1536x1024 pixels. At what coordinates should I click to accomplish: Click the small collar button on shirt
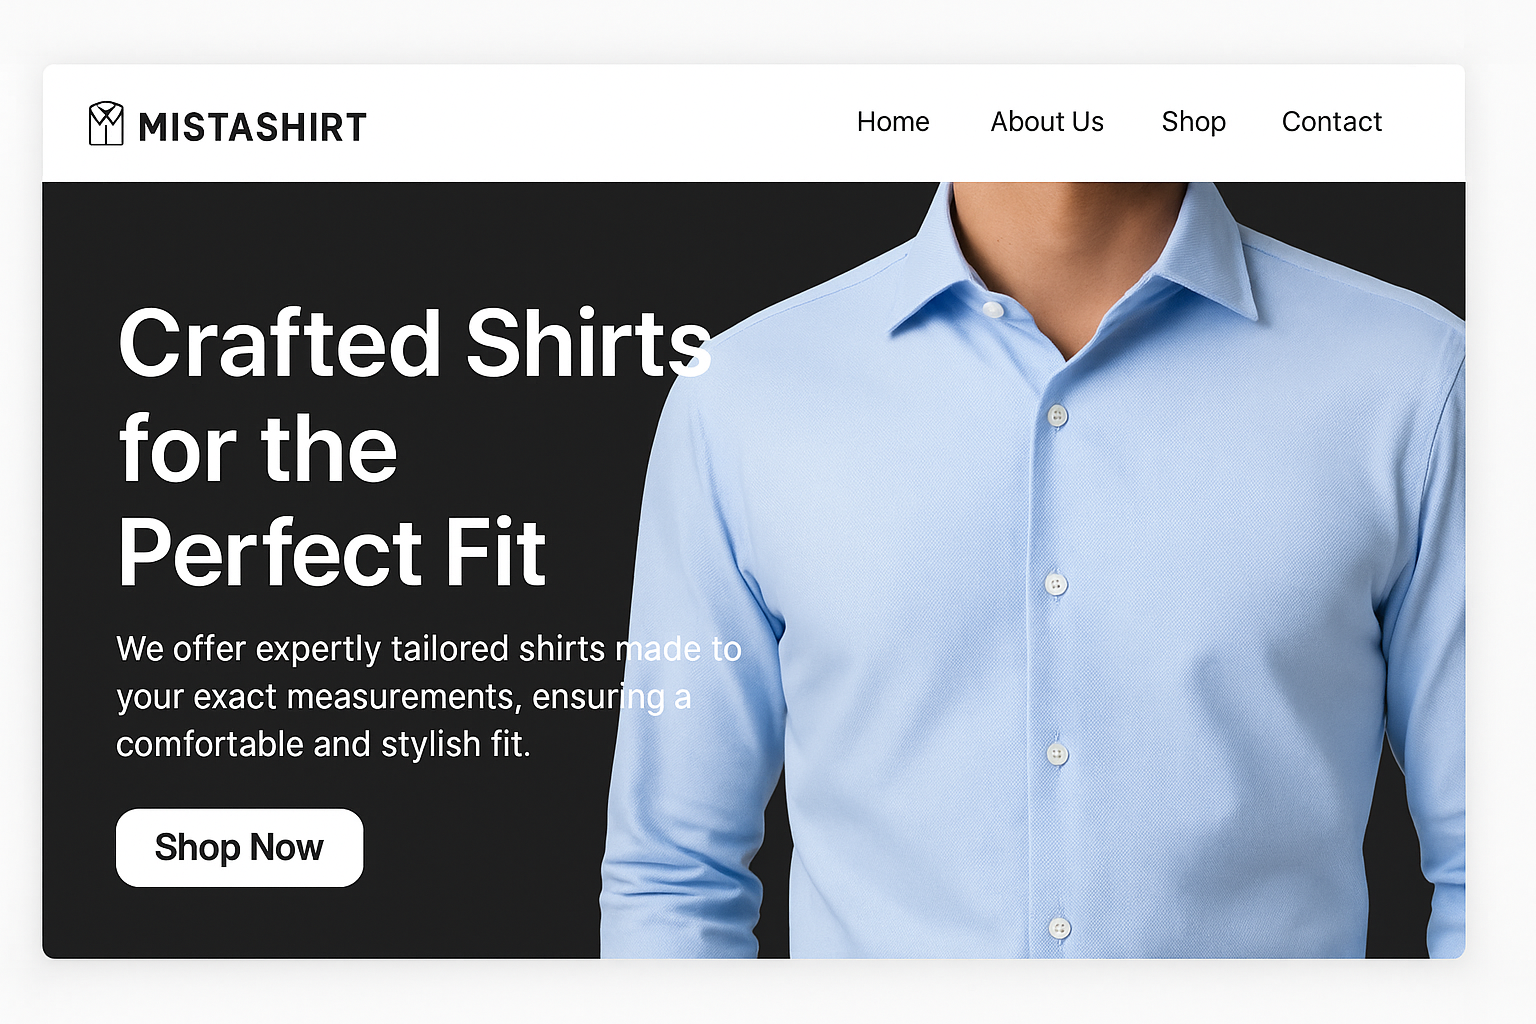pos(992,309)
